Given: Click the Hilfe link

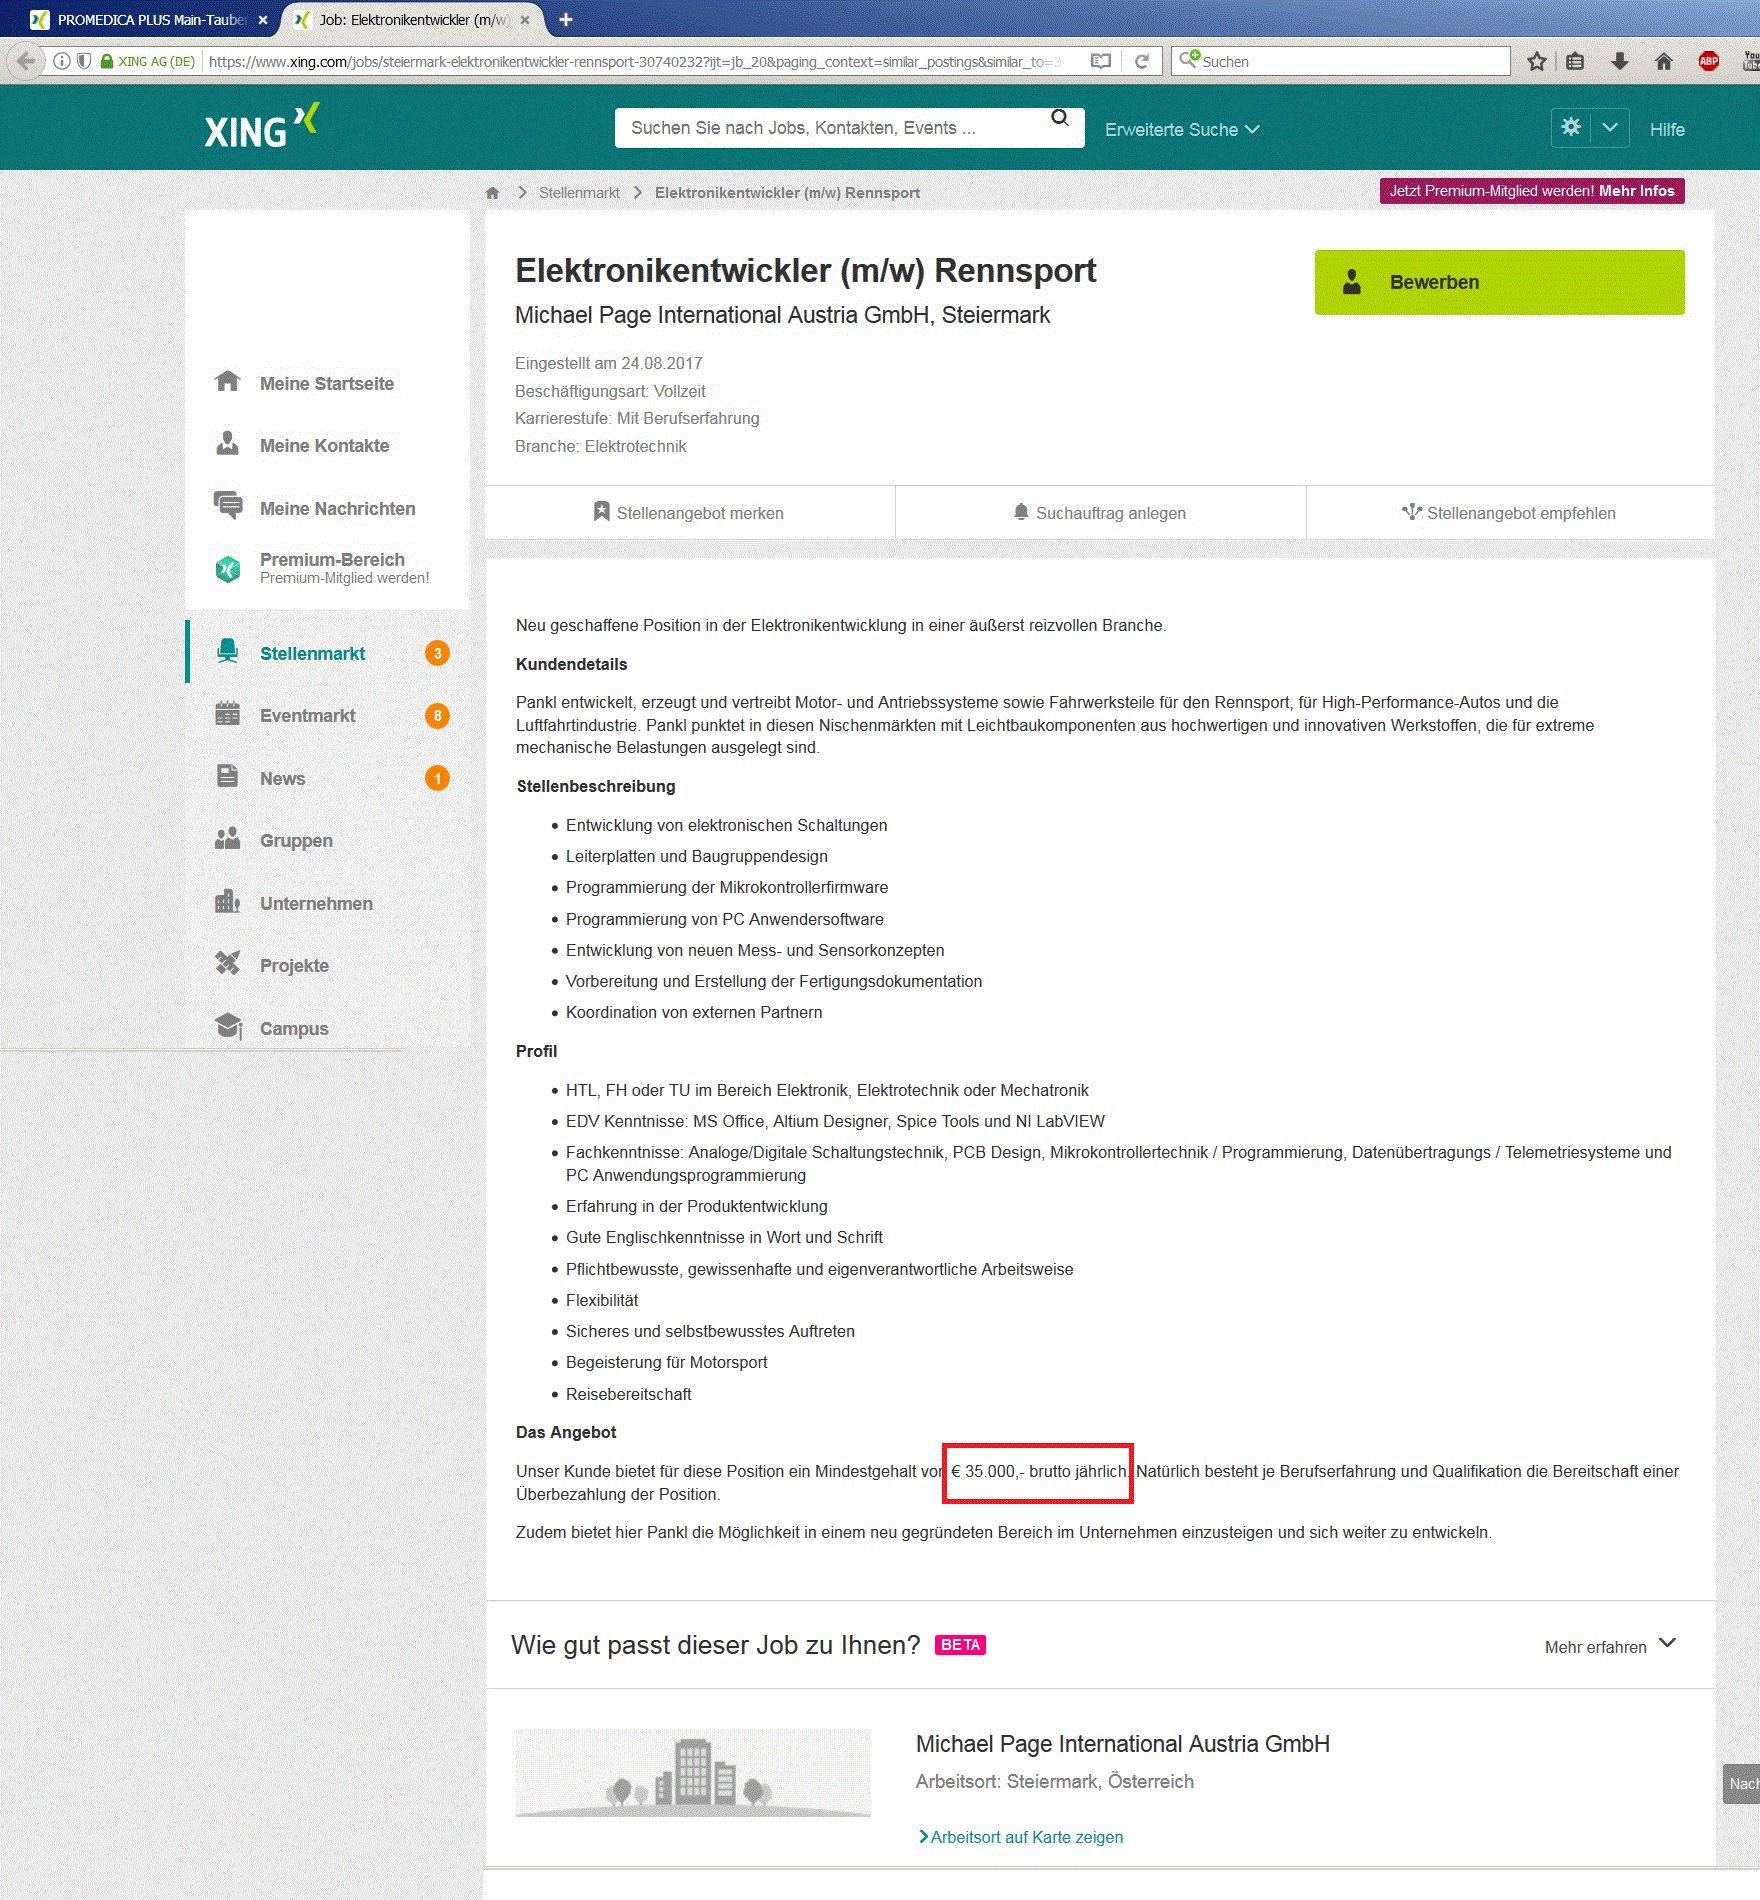Looking at the screenshot, I should click(x=1667, y=129).
